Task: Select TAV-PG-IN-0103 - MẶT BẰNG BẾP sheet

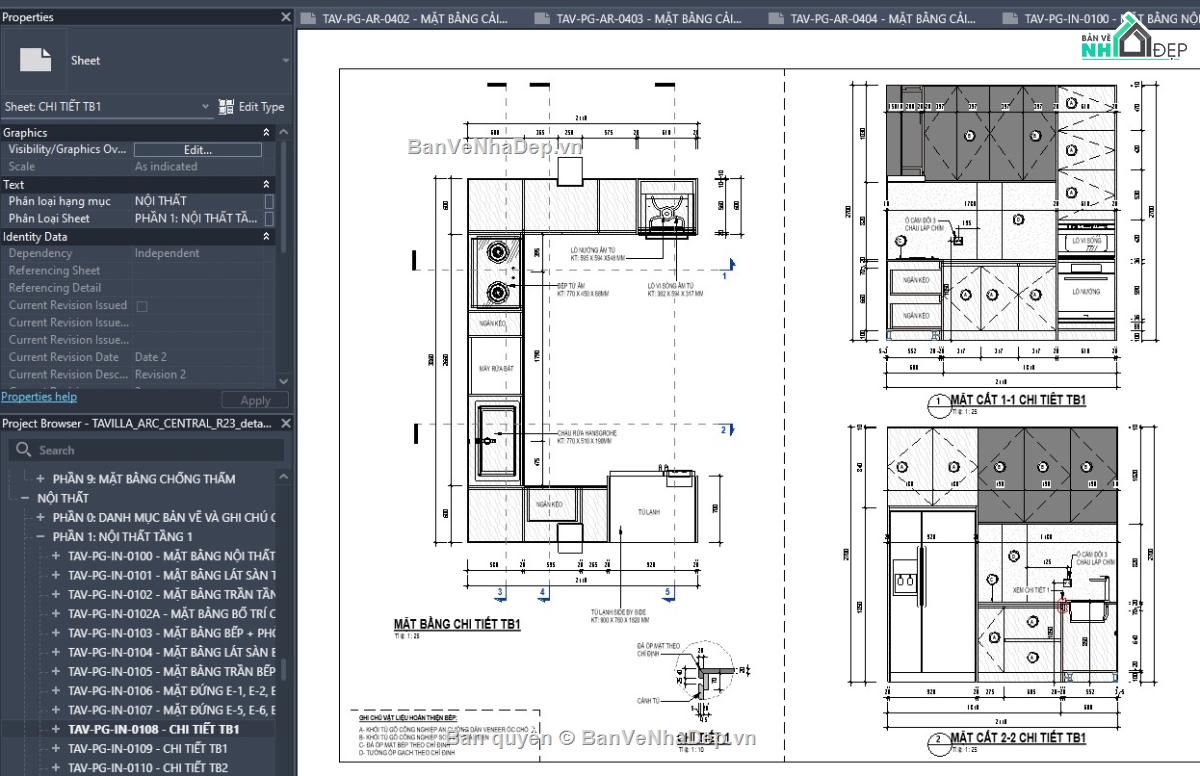Action: point(172,633)
